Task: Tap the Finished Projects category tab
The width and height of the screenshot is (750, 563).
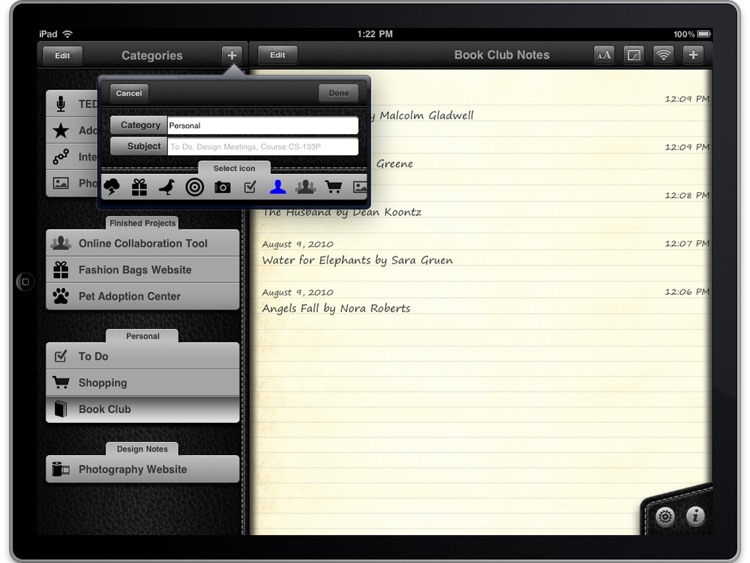Action: pos(143,223)
